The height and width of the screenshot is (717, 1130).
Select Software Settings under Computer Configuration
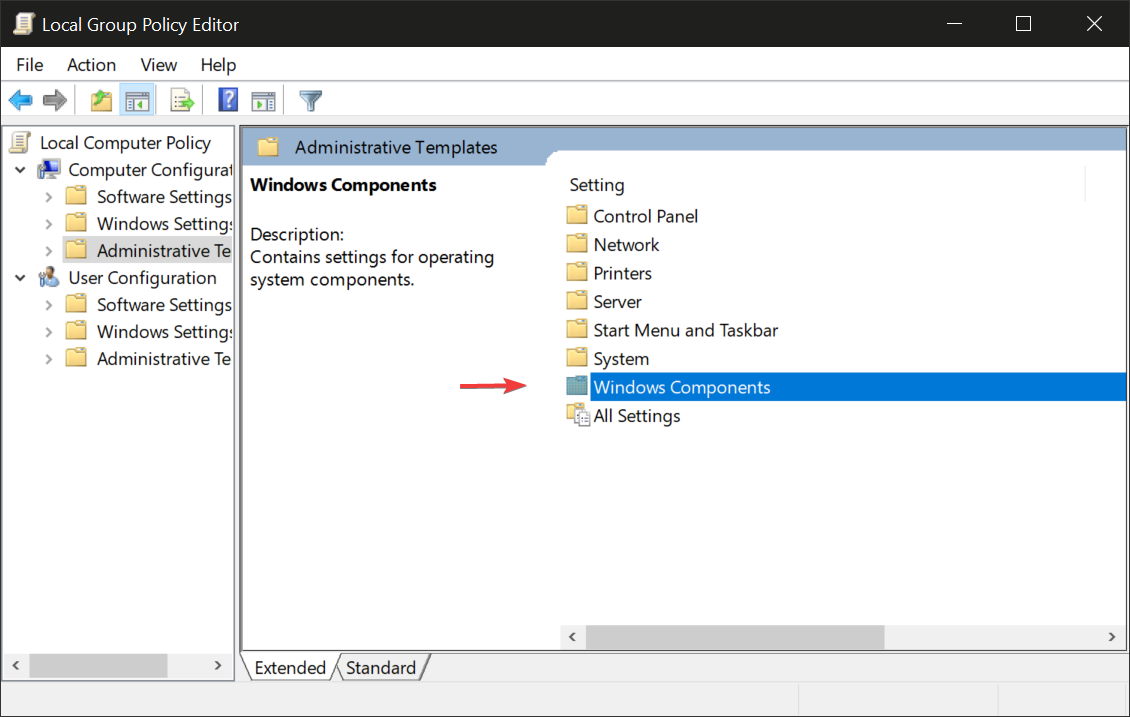click(x=164, y=197)
